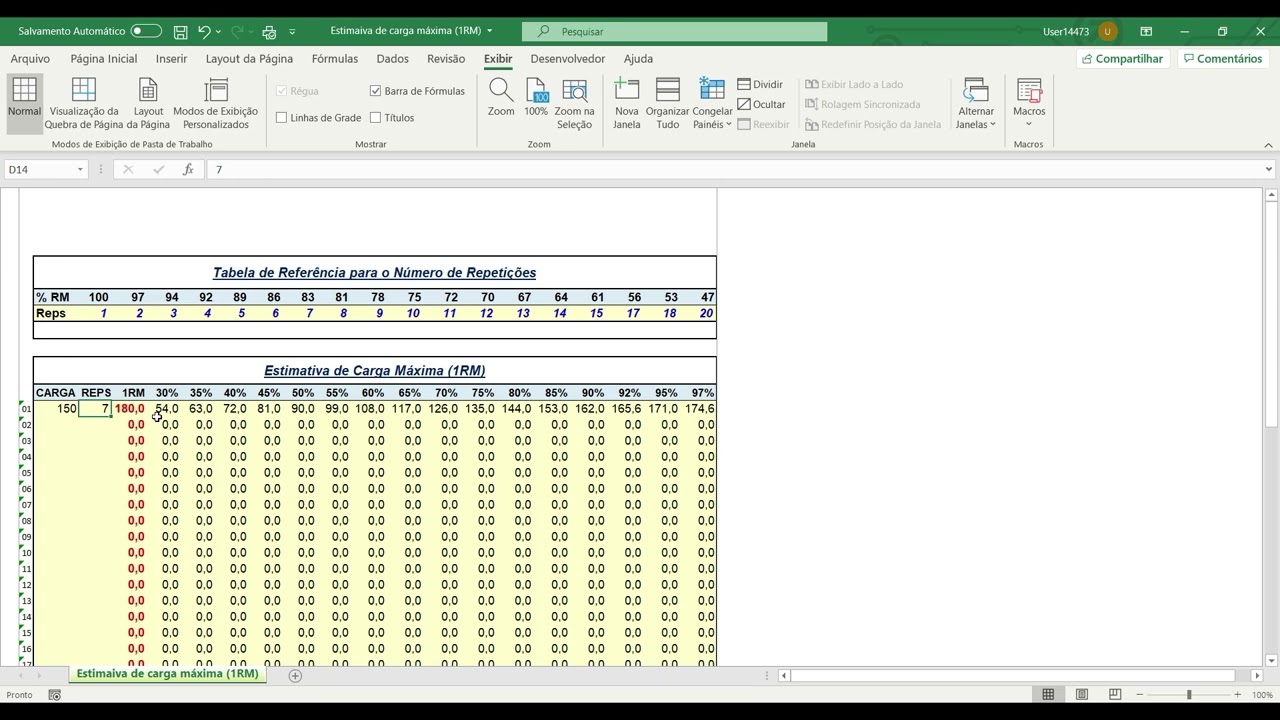Click the Print Preview quick access icon
The image size is (1280, 720).
tap(269, 32)
